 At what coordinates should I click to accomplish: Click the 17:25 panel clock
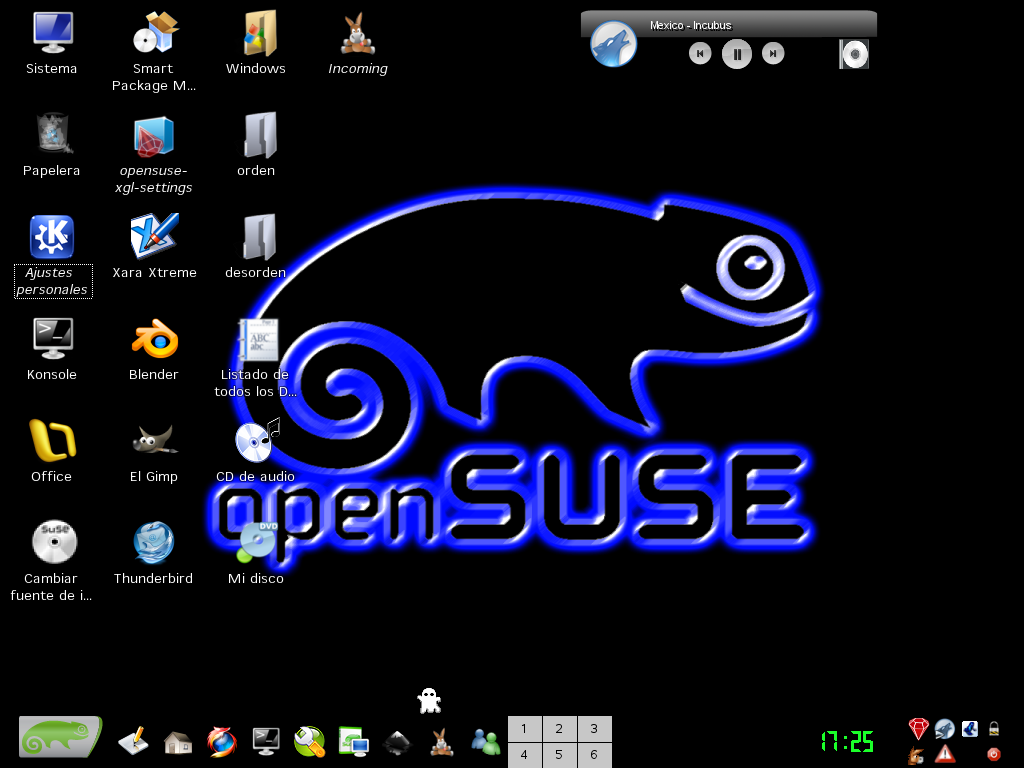click(x=847, y=742)
